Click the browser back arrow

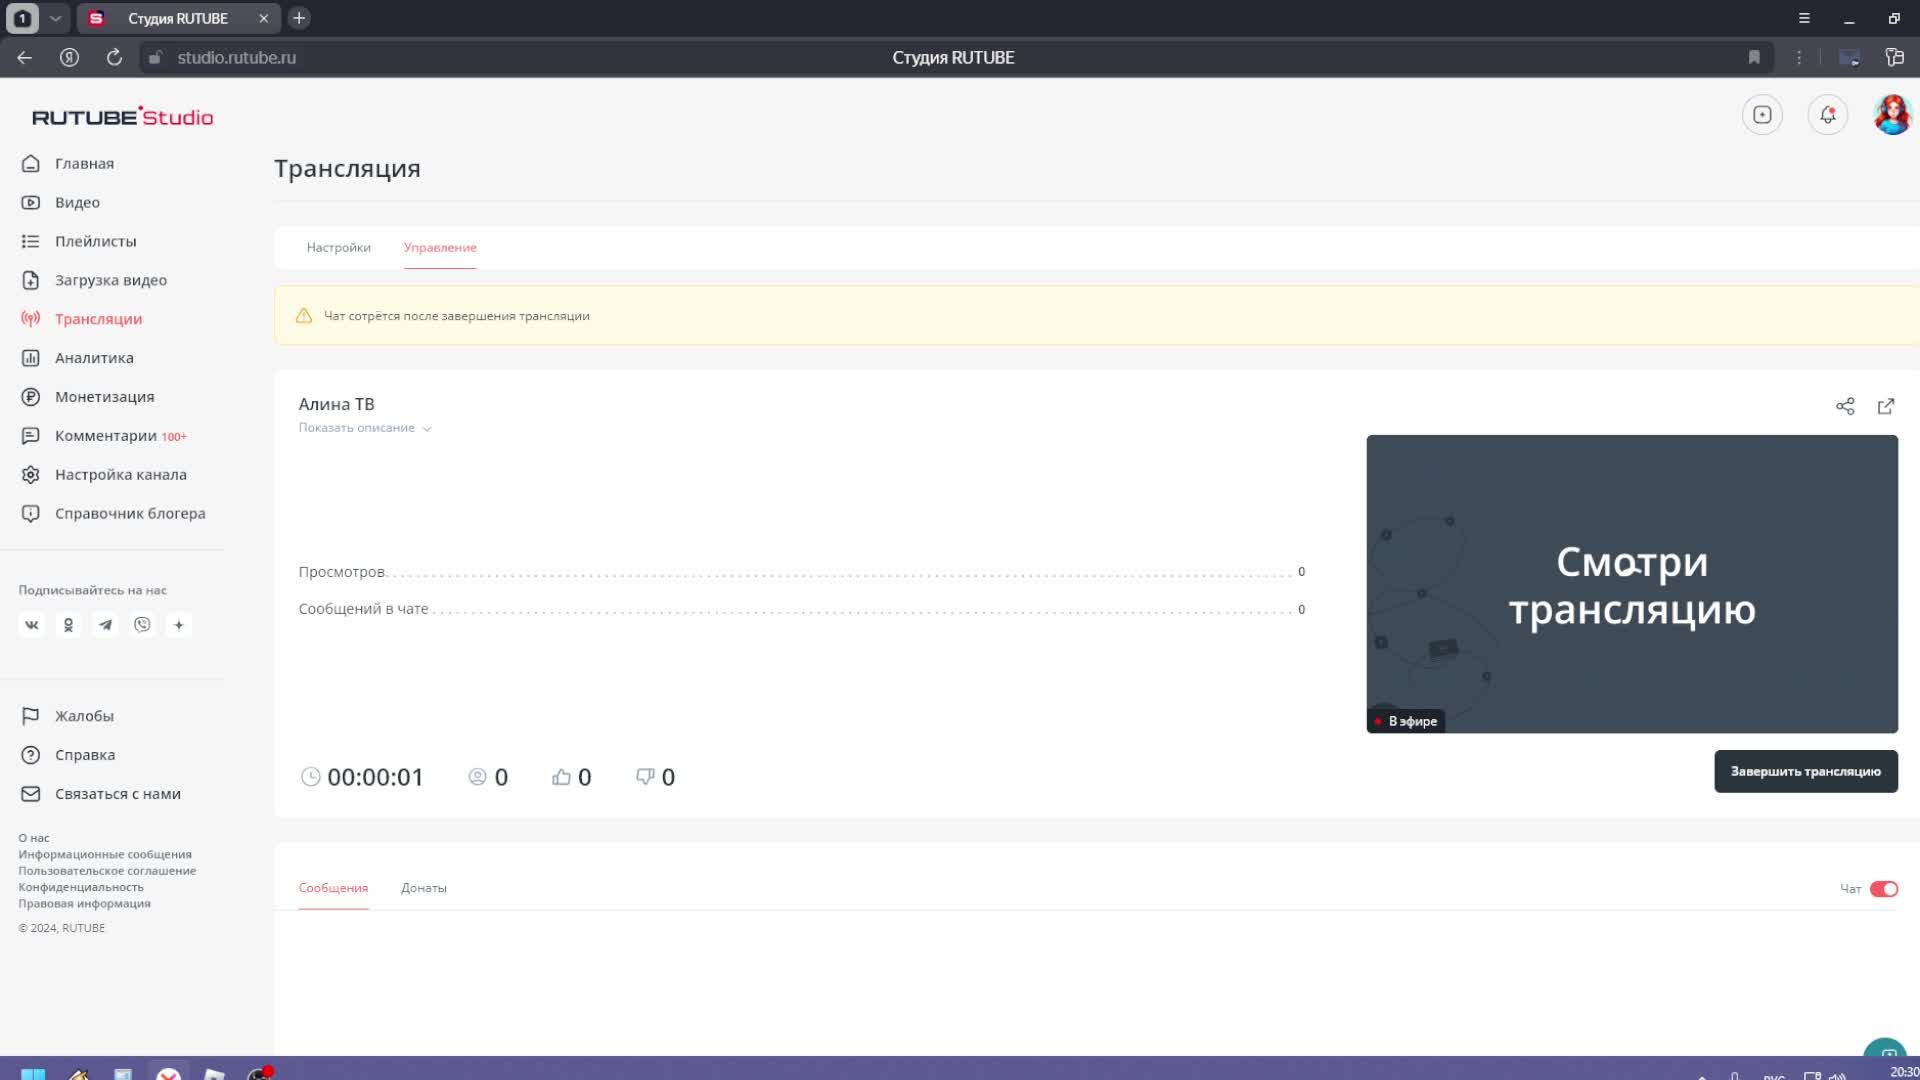pos(25,58)
